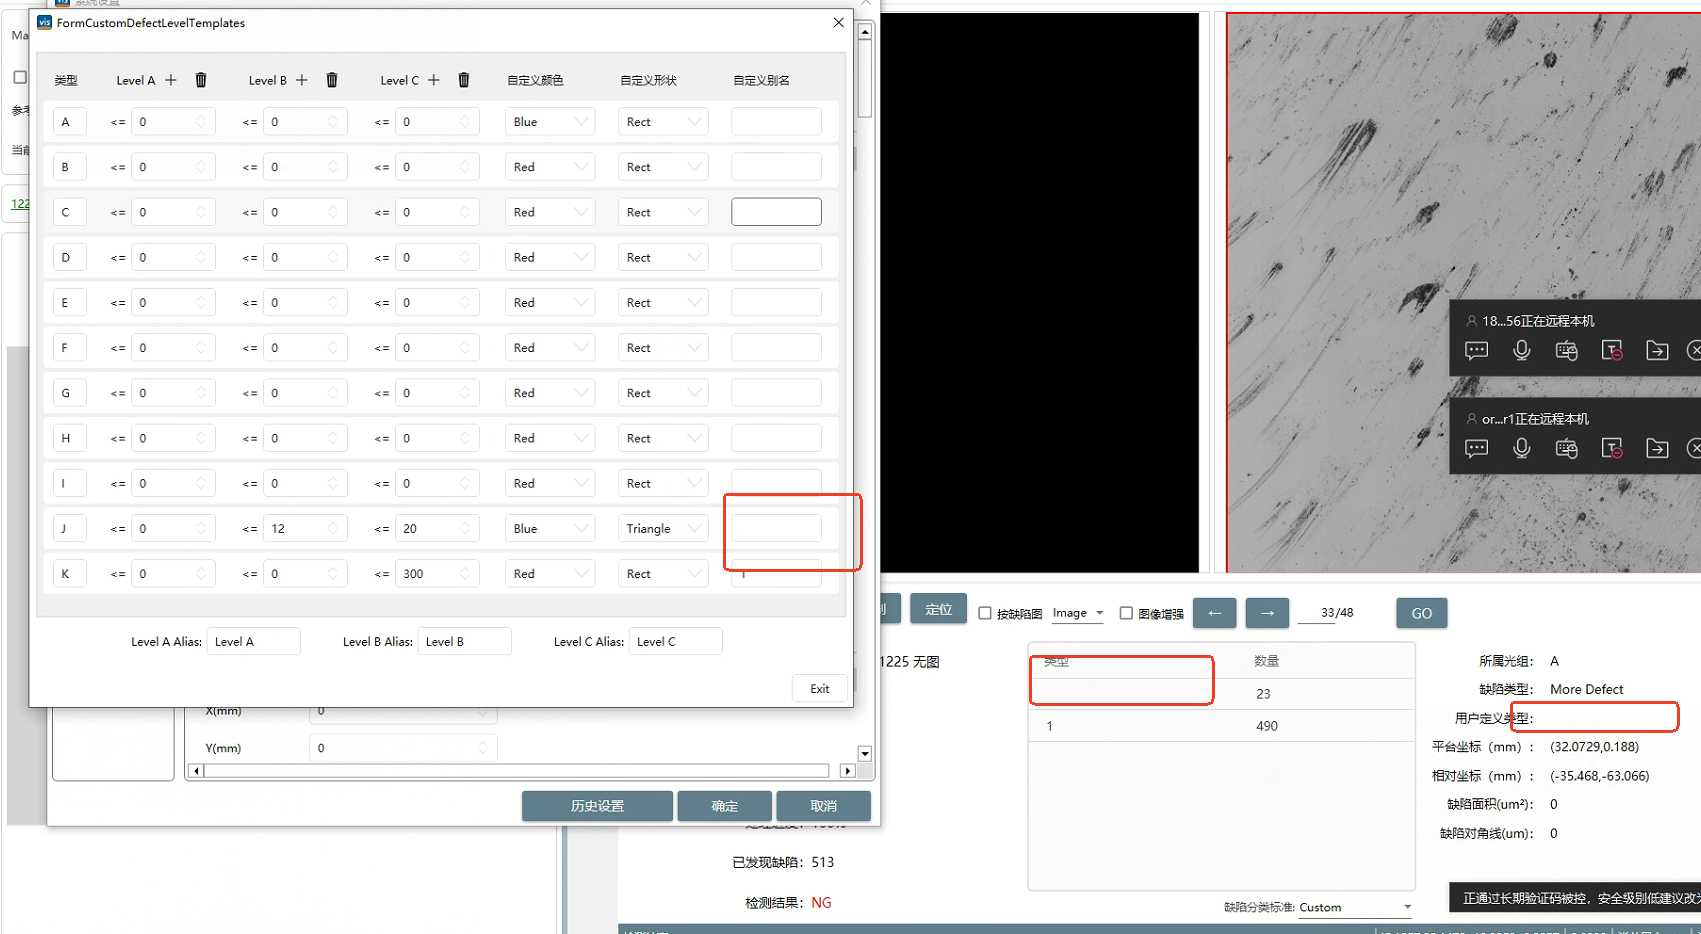Viewport: 1701px width, 934px height.
Task: Click the Y(mm) value field
Action: [403, 748]
